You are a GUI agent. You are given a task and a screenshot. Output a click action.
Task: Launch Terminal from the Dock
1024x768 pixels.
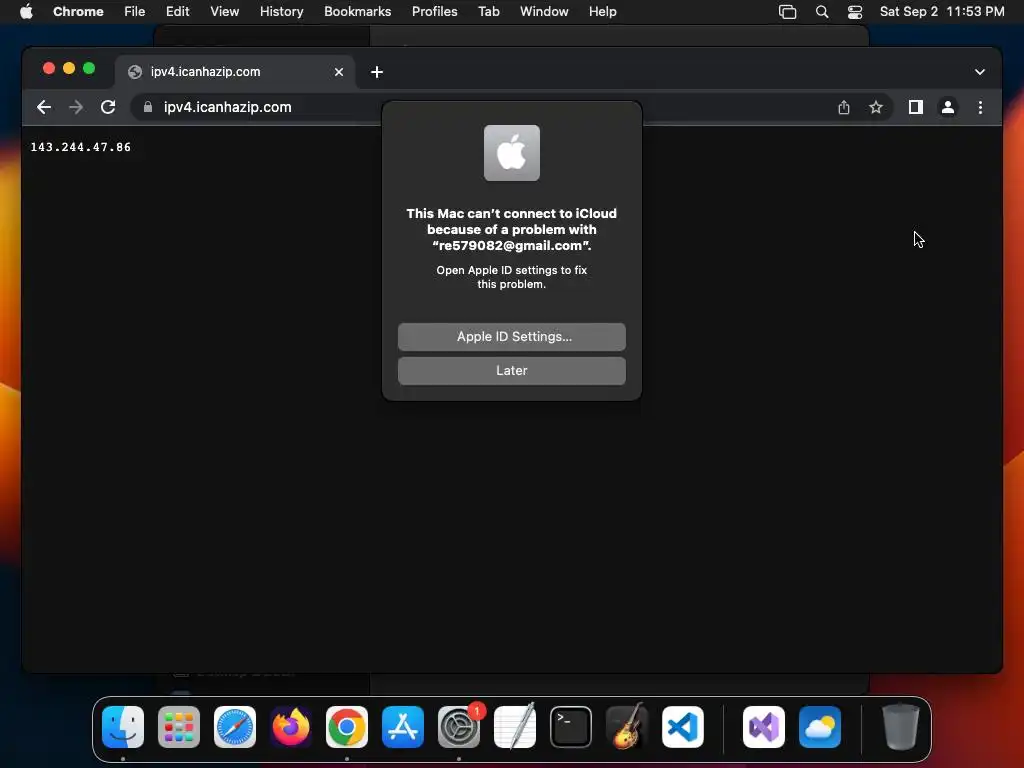[x=571, y=727]
